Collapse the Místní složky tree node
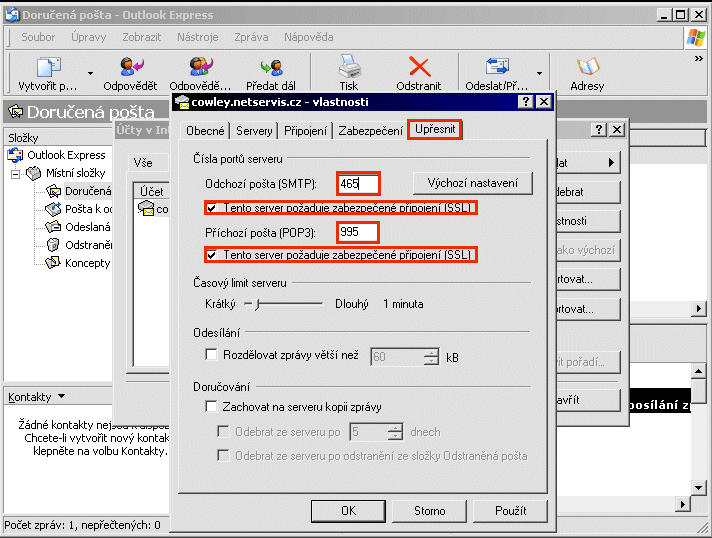 (15, 174)
